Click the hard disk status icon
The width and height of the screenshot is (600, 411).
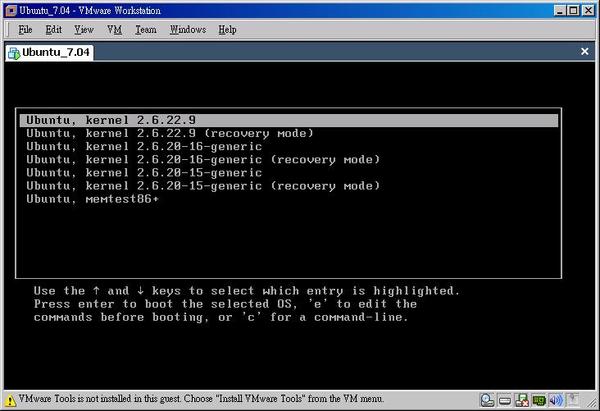[505, 400]
